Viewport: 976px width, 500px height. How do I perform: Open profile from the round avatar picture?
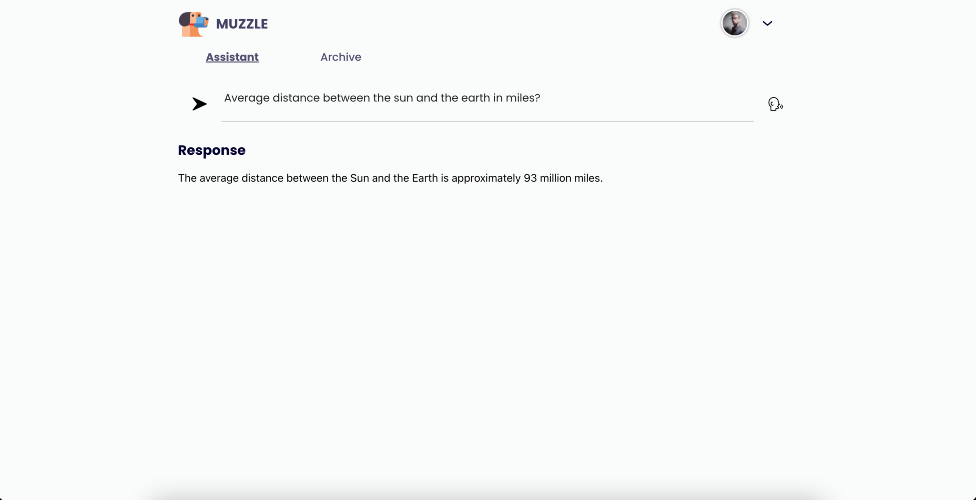(735, 23)
